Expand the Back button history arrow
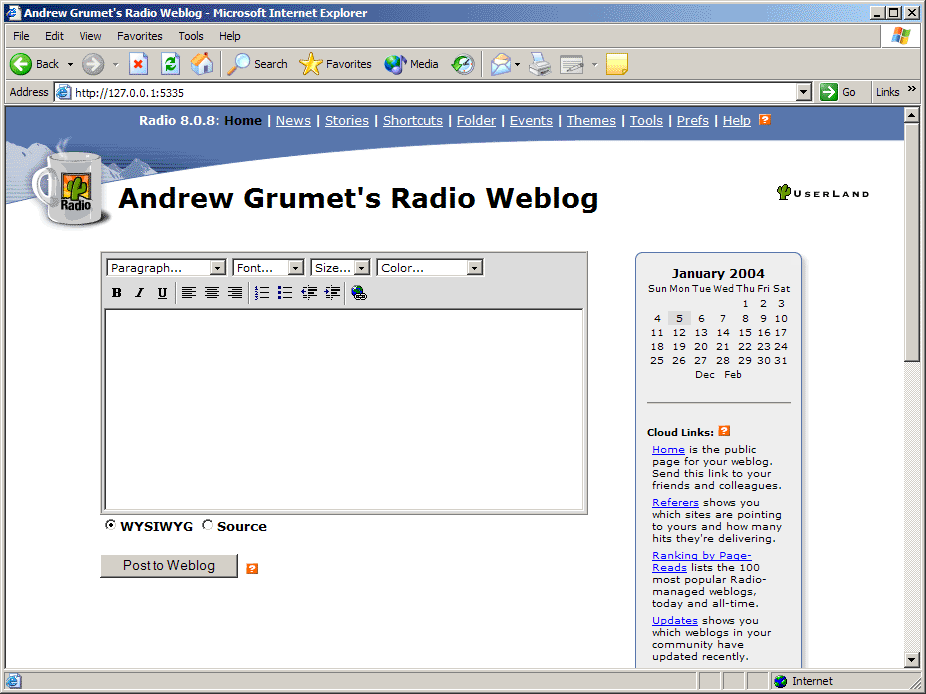Viewport: 926px width, 694px height. 70,64
